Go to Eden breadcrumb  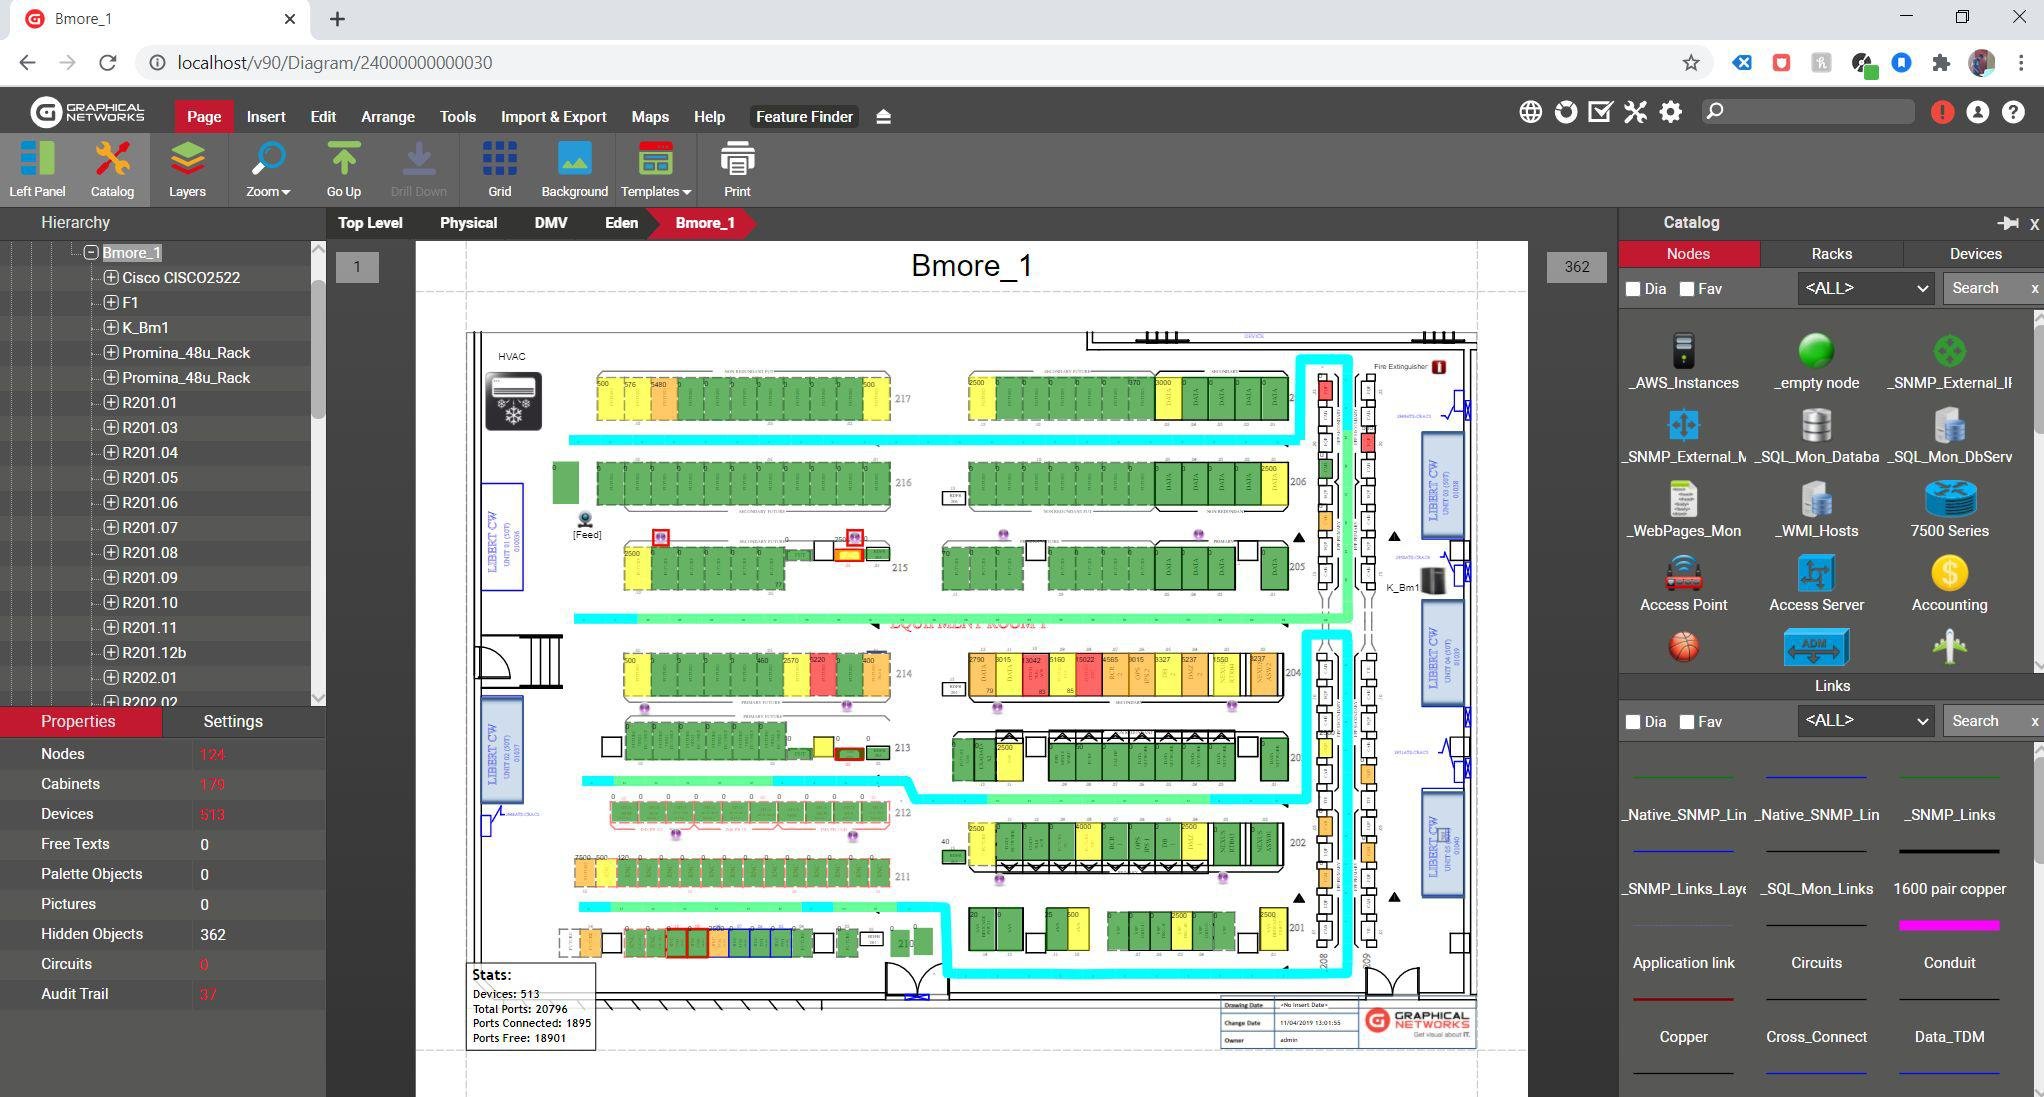(x=621, y=223)
